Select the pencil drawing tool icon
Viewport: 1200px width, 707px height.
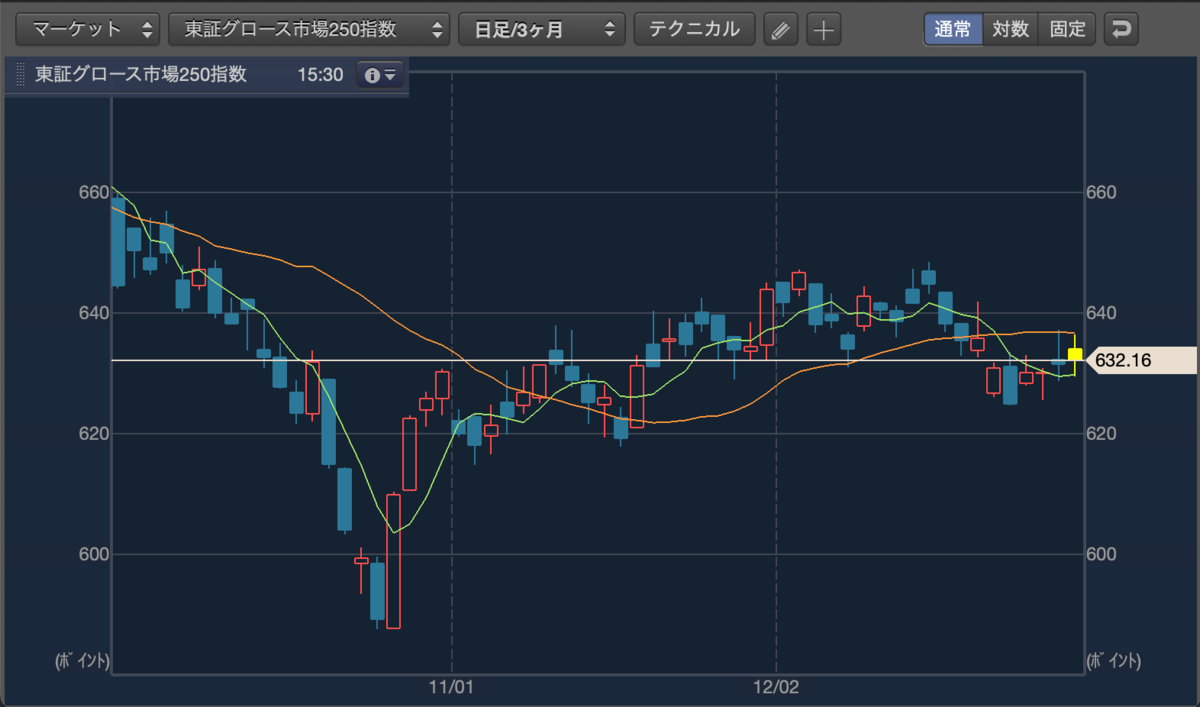(781, 30)
